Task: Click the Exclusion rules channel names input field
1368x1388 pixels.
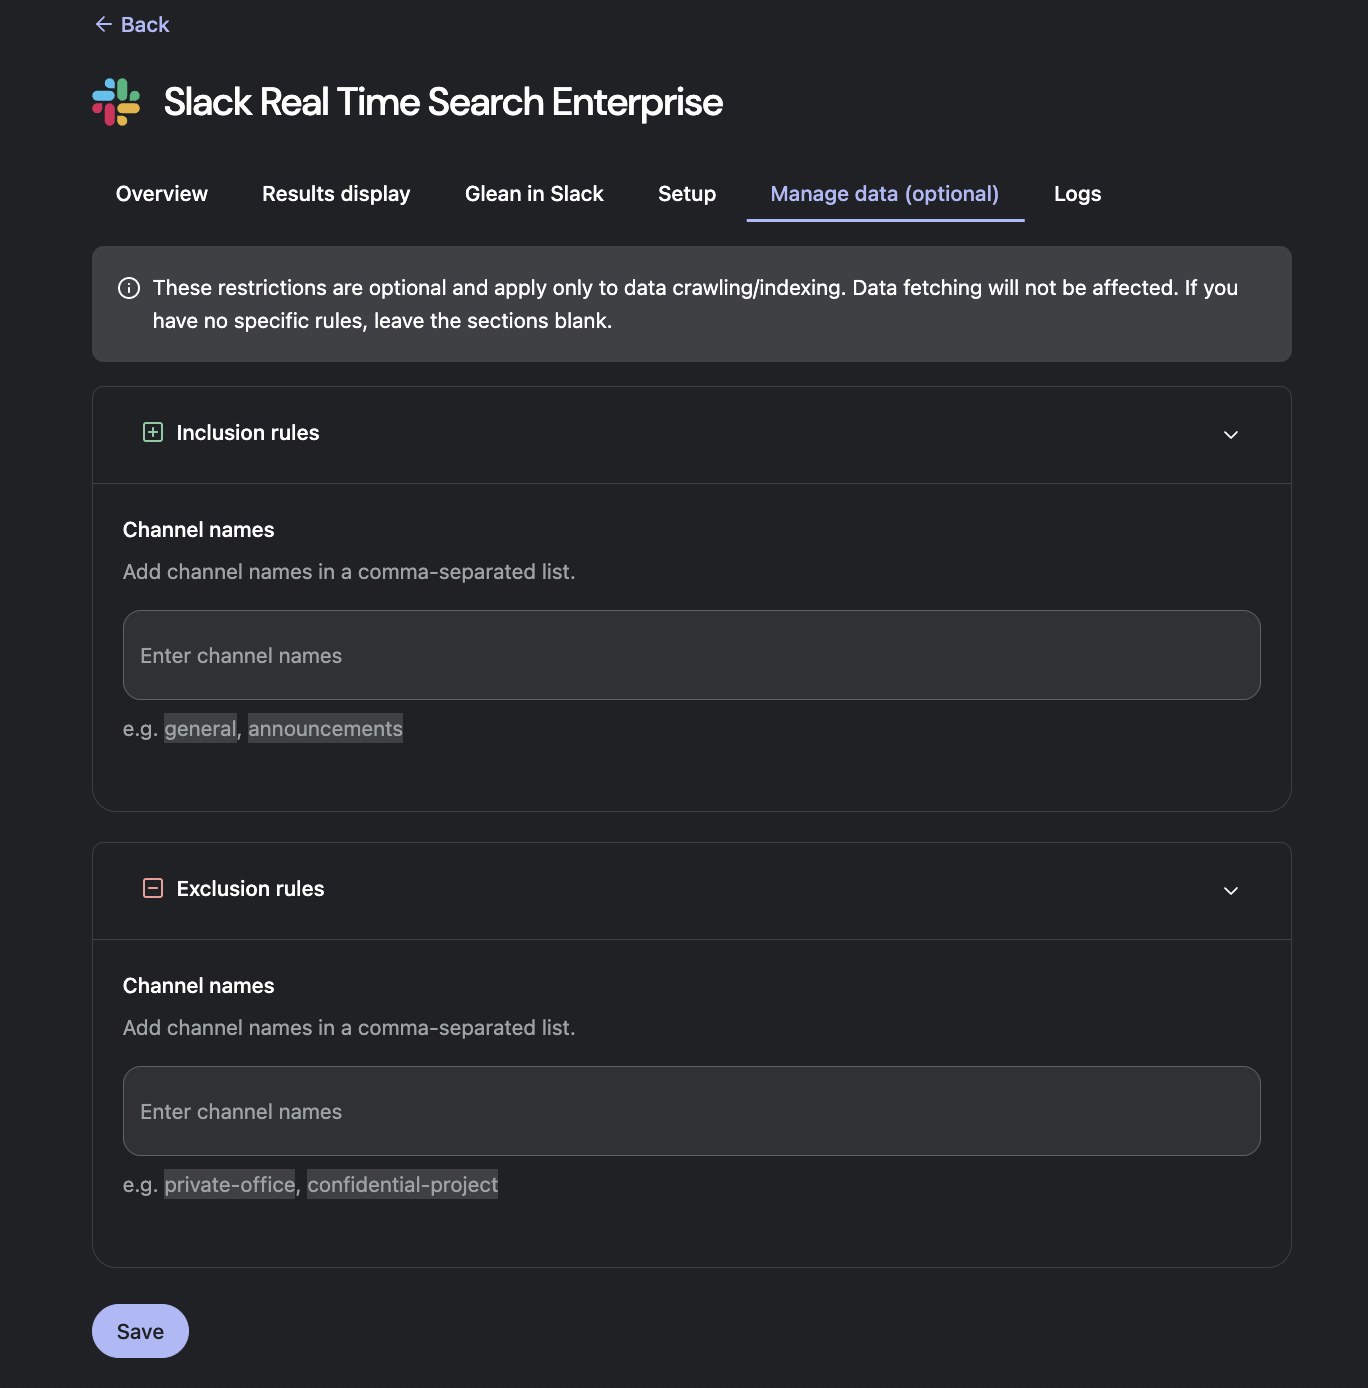Action: [691, 1111]
